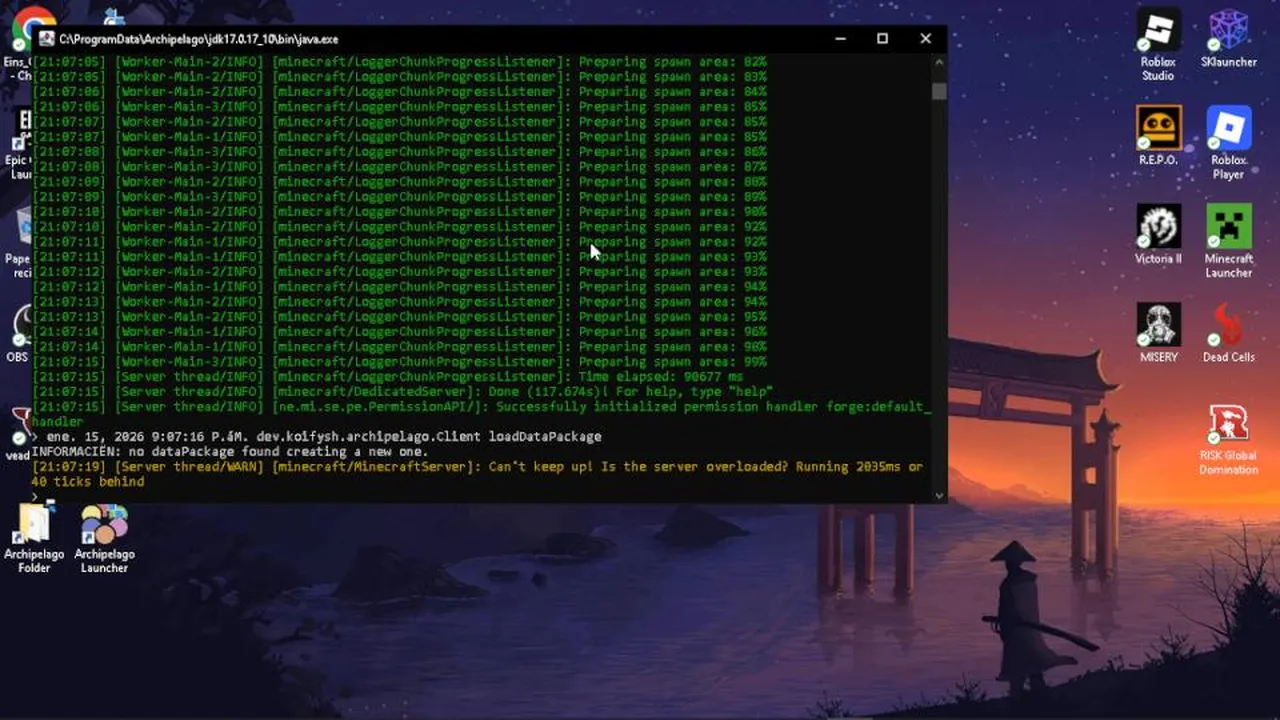
Task: Select the R.E.P.O. game icon
Action: [x=1158, y=137]
